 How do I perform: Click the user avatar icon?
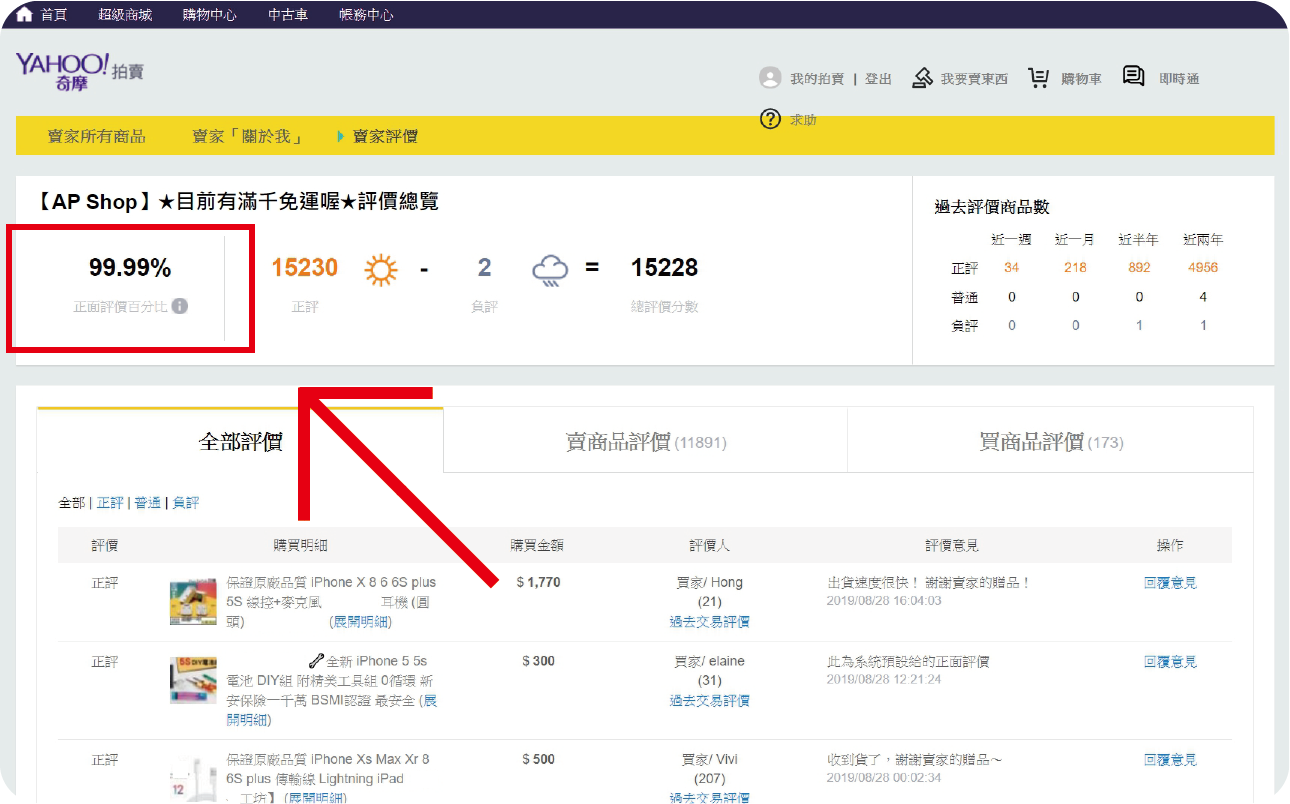769,78
